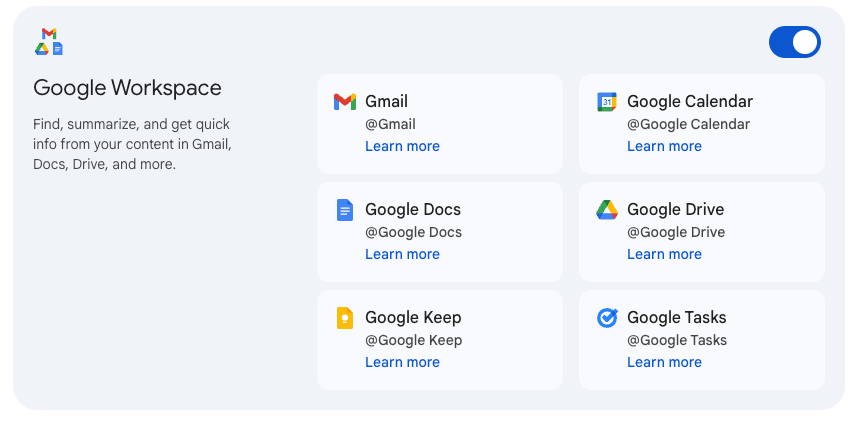The height and width of the screenshot is (421, 860).
Task: Open Learn more link under Gmail
Action: click(x=402, y=146)
